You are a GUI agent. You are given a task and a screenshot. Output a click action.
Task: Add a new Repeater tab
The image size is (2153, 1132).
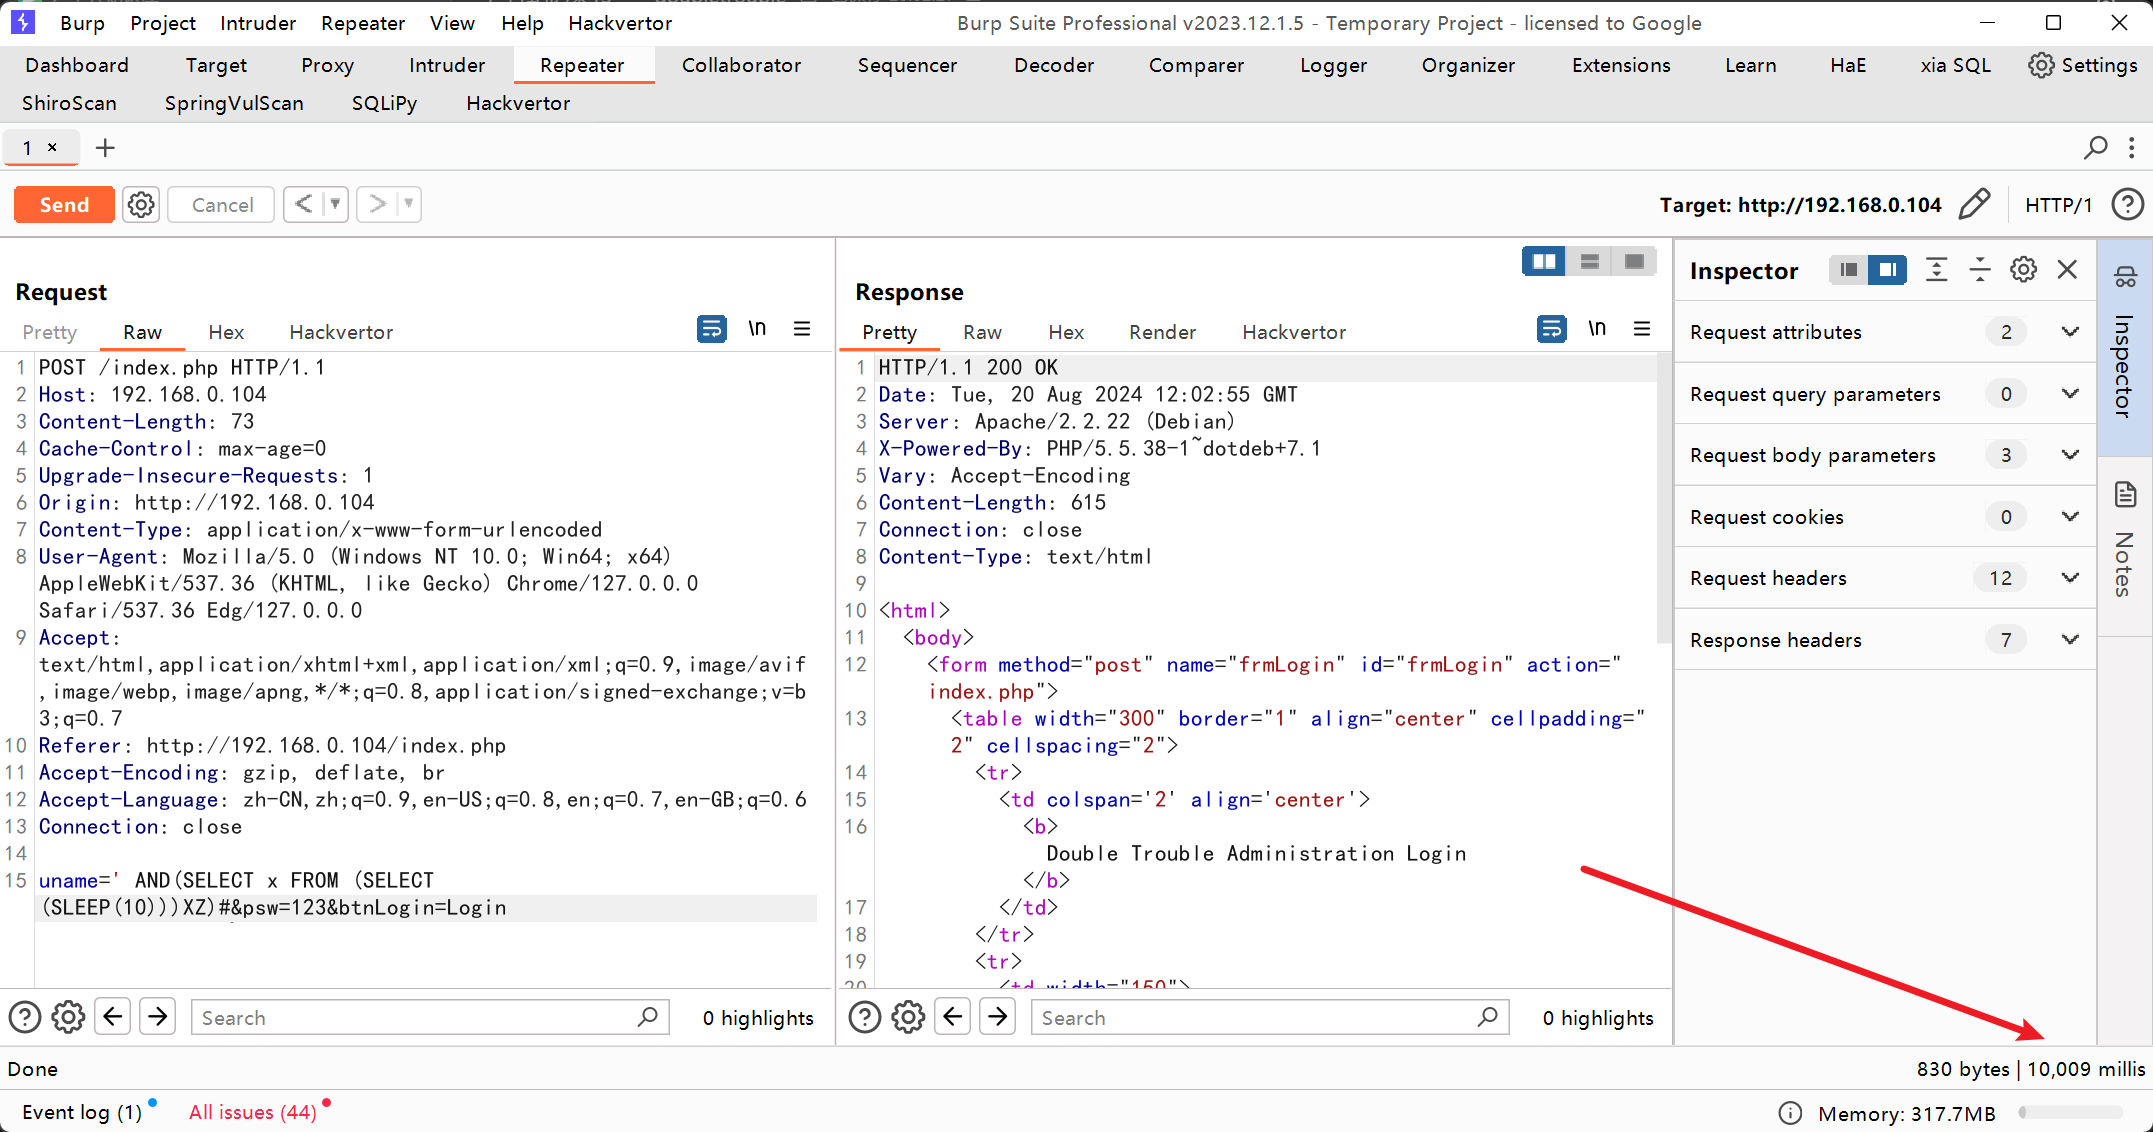pos(105,148)
